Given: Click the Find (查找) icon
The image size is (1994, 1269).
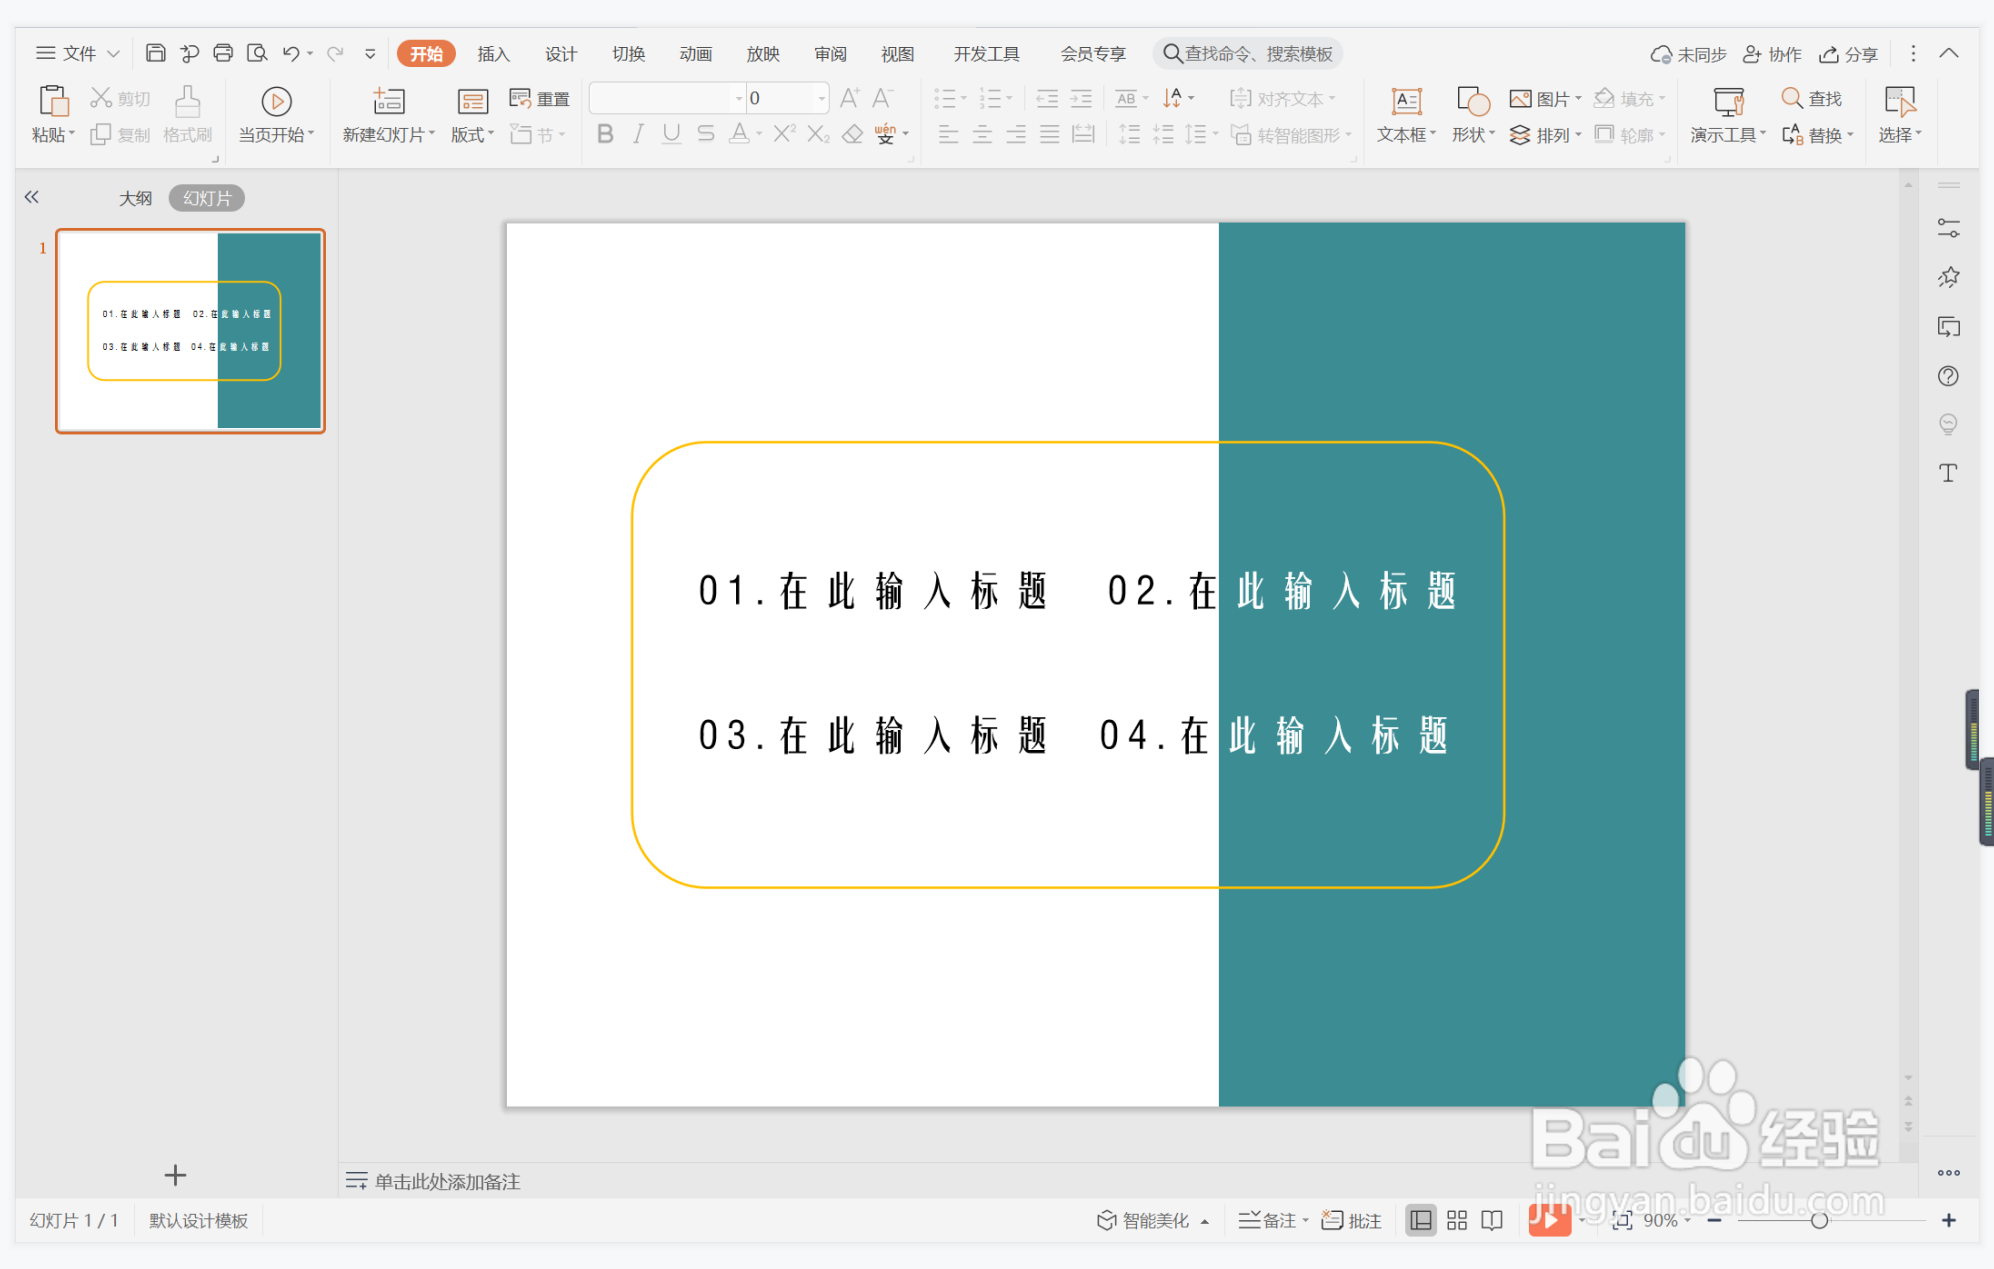Looking at the screenshot, I should point(1814,97).
